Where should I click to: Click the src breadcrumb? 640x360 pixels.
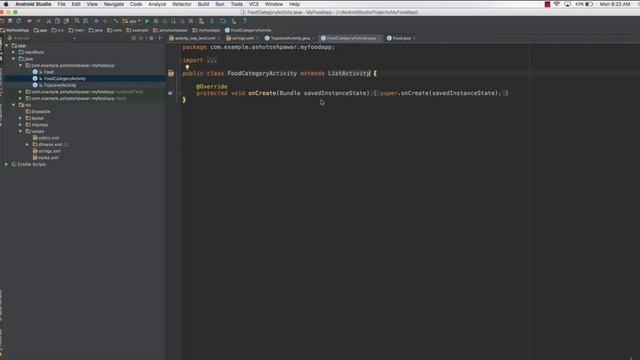(x=58, y=30)
